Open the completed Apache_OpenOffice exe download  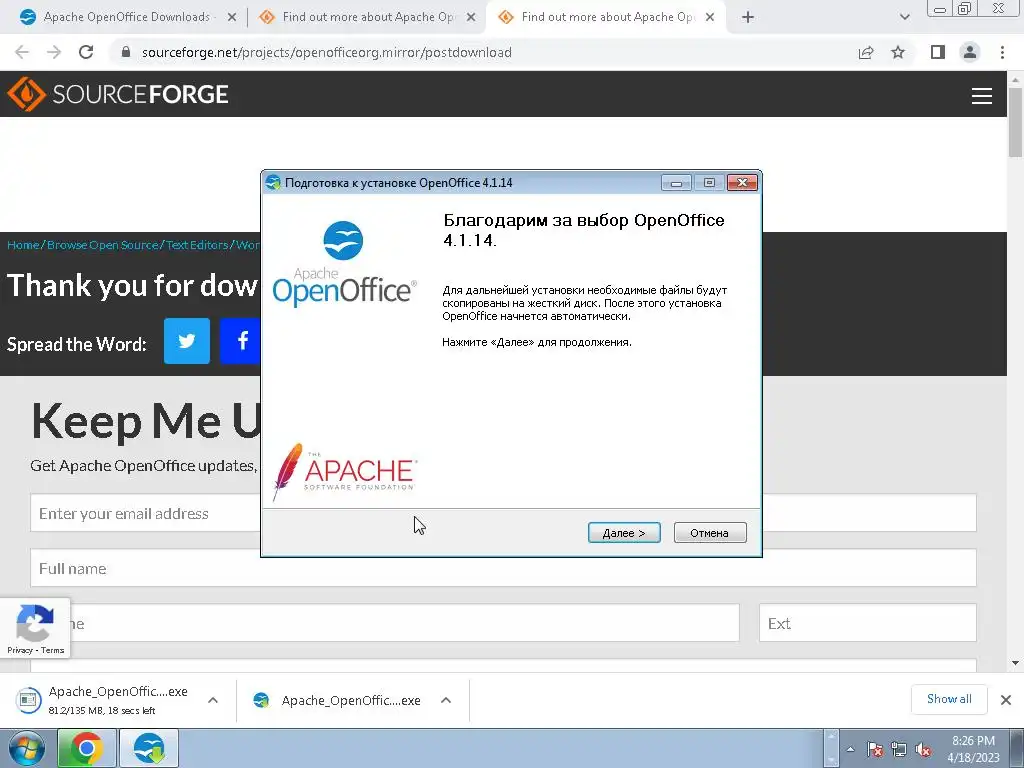coord(340,700)
